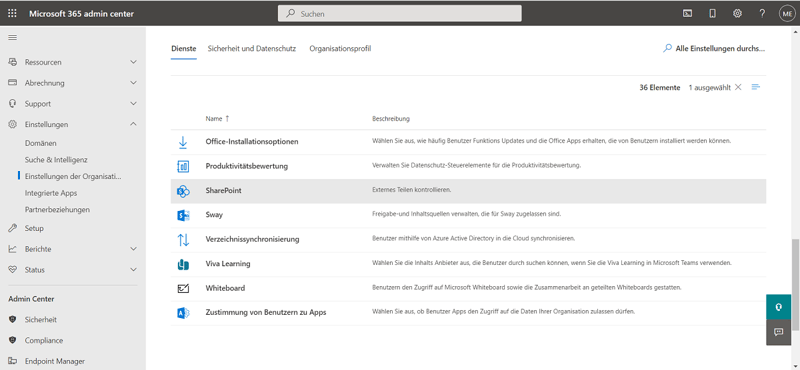The height and width of the screenshot is (370, 800).
Task: Clear the 1 ausgewählt selection
Action: [x=738, y=87]
